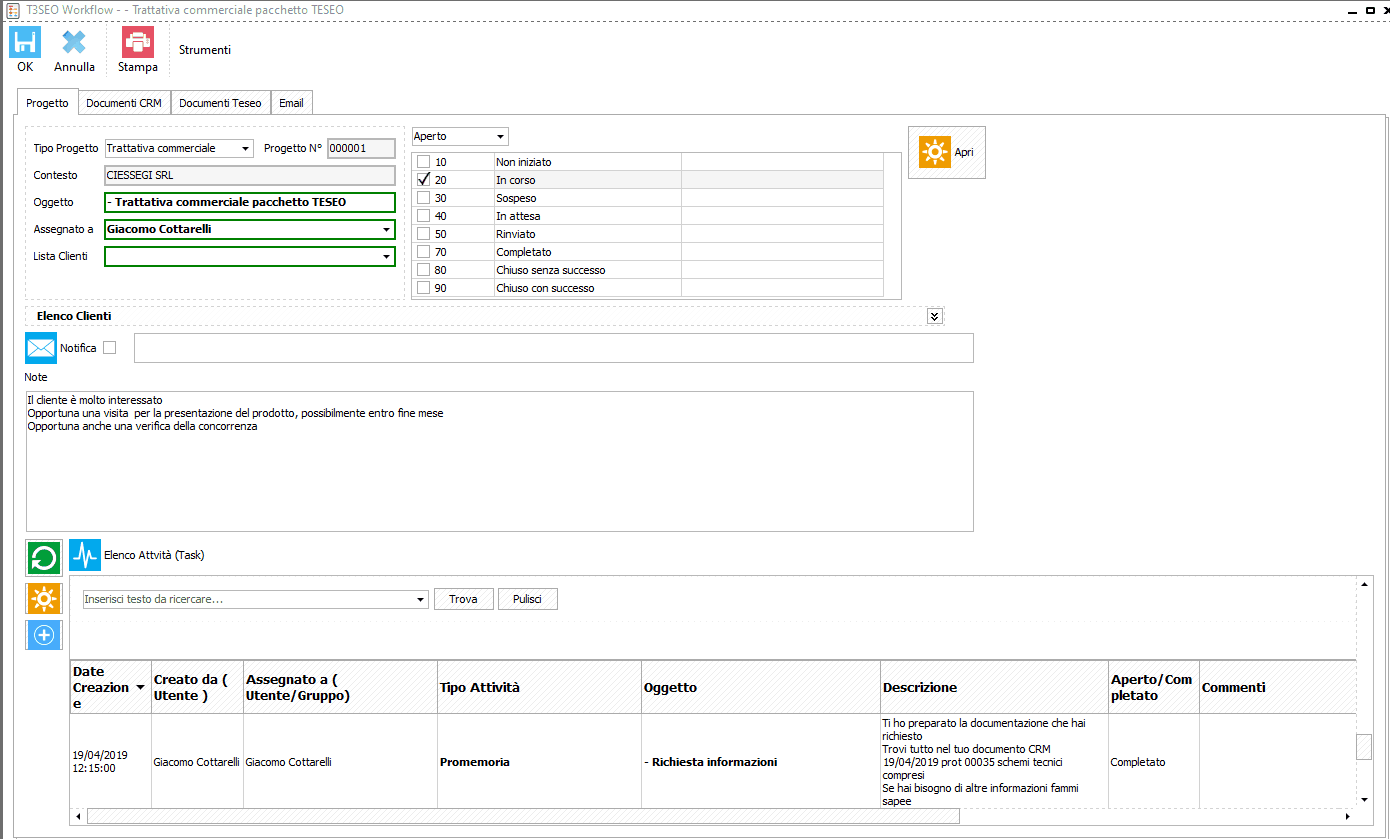This screenshot has width=1390, height=839.
Task: Click the blue plus add task icon
Action: tap(44, 635)
